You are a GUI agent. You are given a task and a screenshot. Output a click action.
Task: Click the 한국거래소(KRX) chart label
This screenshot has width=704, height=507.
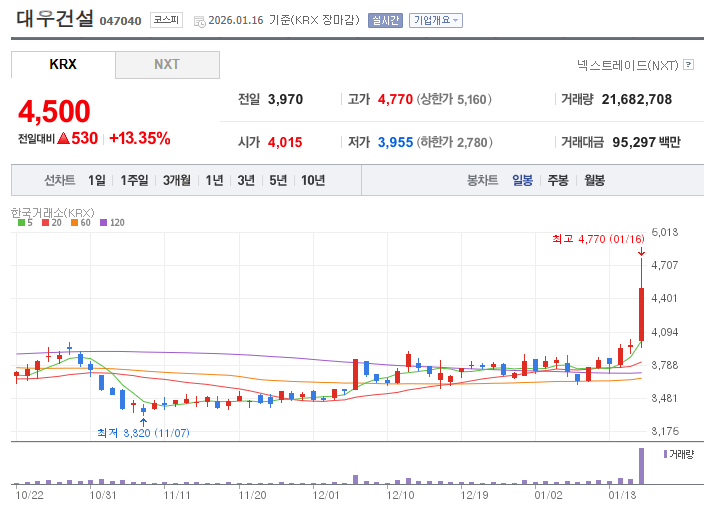pos(53,212)
